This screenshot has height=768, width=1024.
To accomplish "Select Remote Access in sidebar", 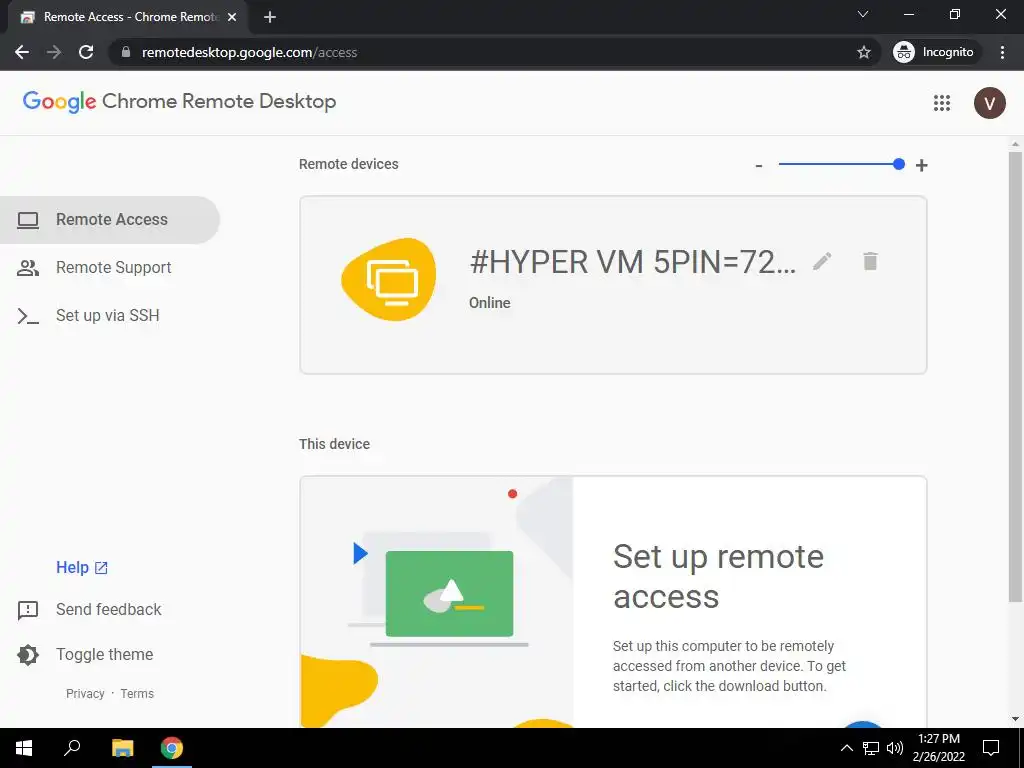I will [110, 219].
